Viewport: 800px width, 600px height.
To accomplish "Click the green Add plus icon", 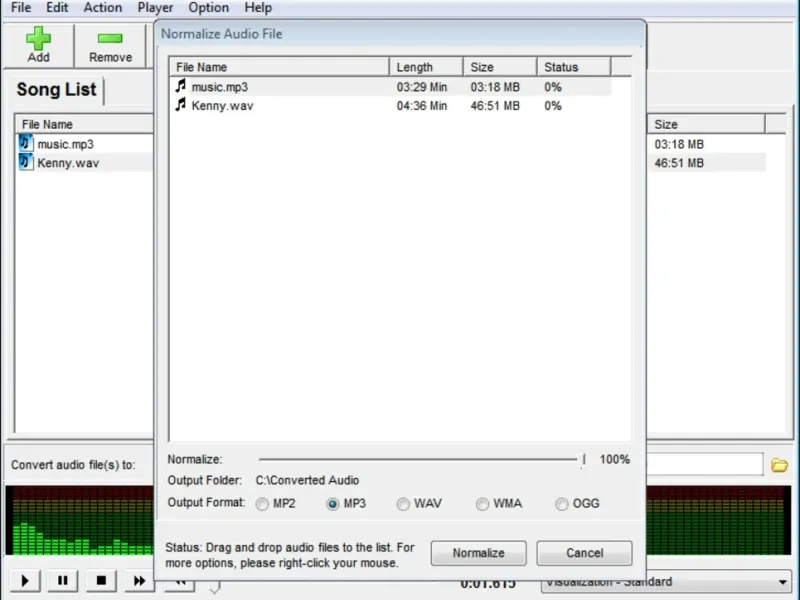I will click(x=38, y=38).
